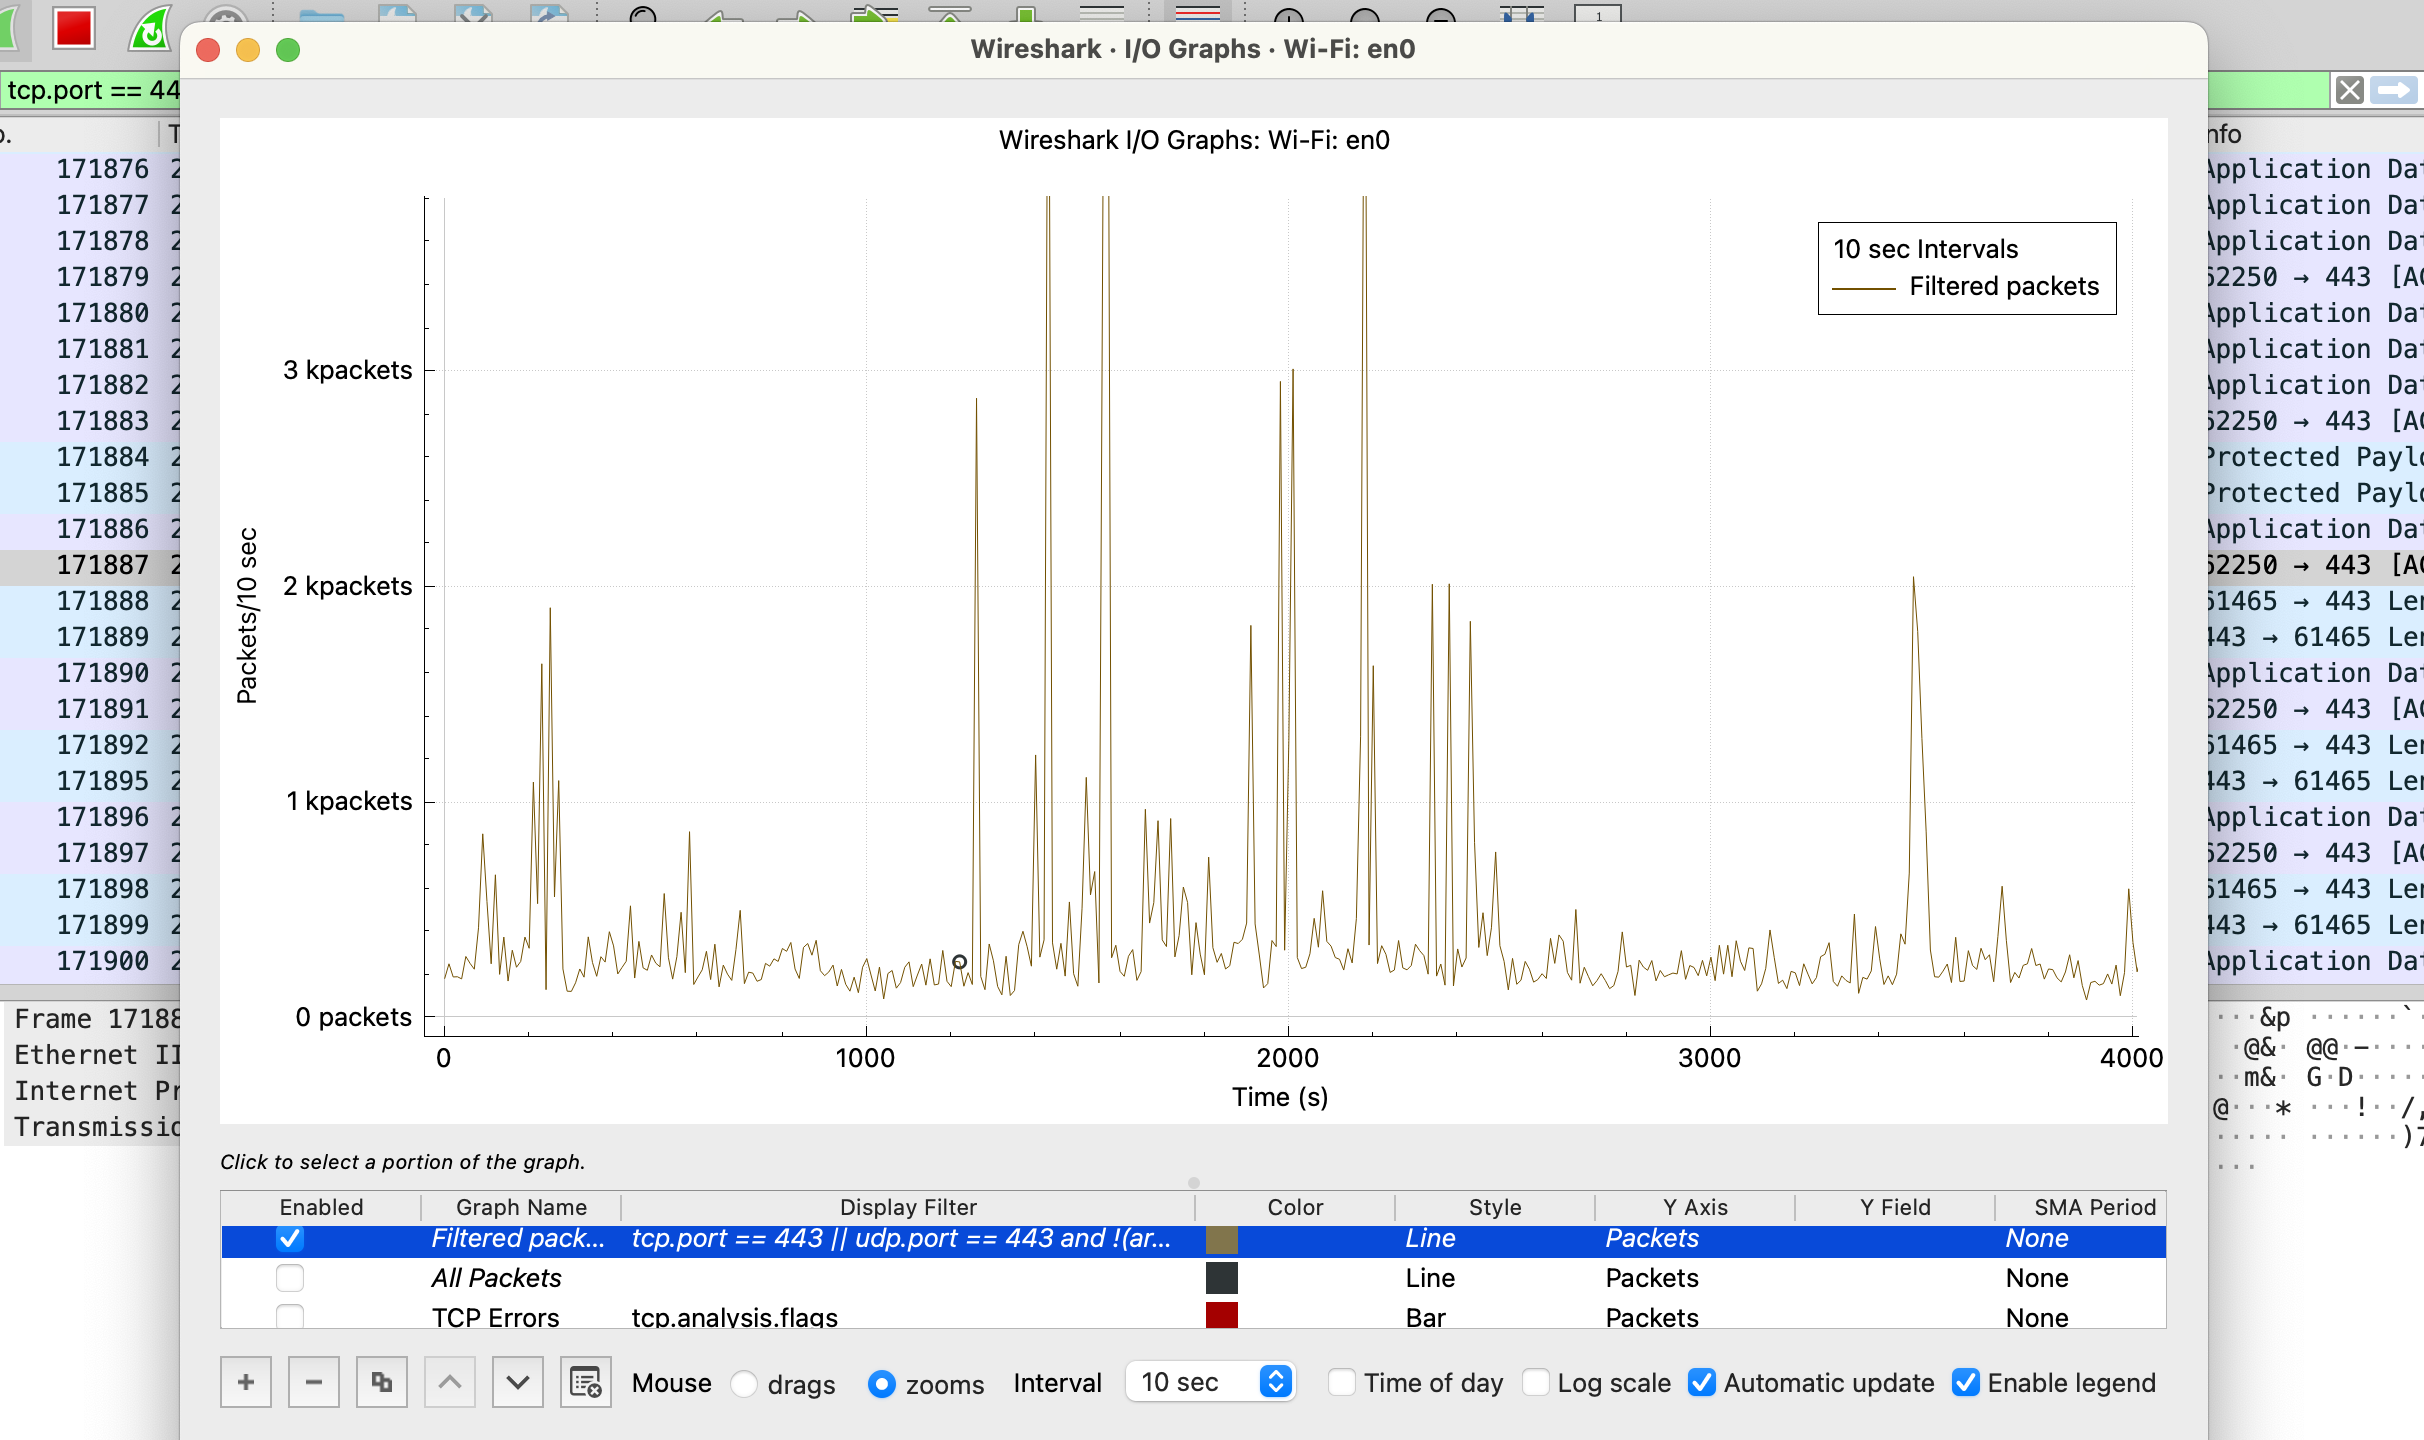The height and width of the screenshot is (1440, 2424).
Task: Click the Bar style cell of TCP Errors
Action: tap(1425, 1317)
